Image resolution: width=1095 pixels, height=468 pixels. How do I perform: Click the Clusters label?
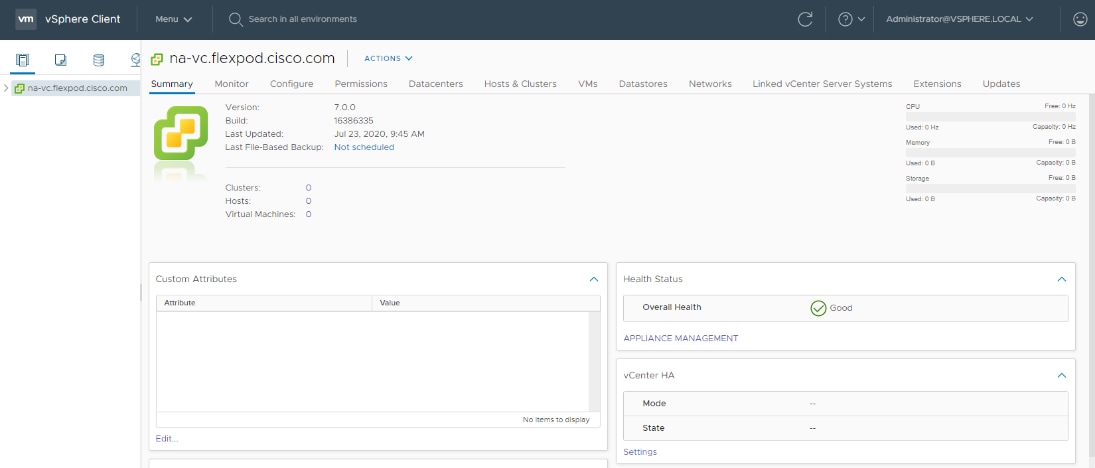point(243,188)
